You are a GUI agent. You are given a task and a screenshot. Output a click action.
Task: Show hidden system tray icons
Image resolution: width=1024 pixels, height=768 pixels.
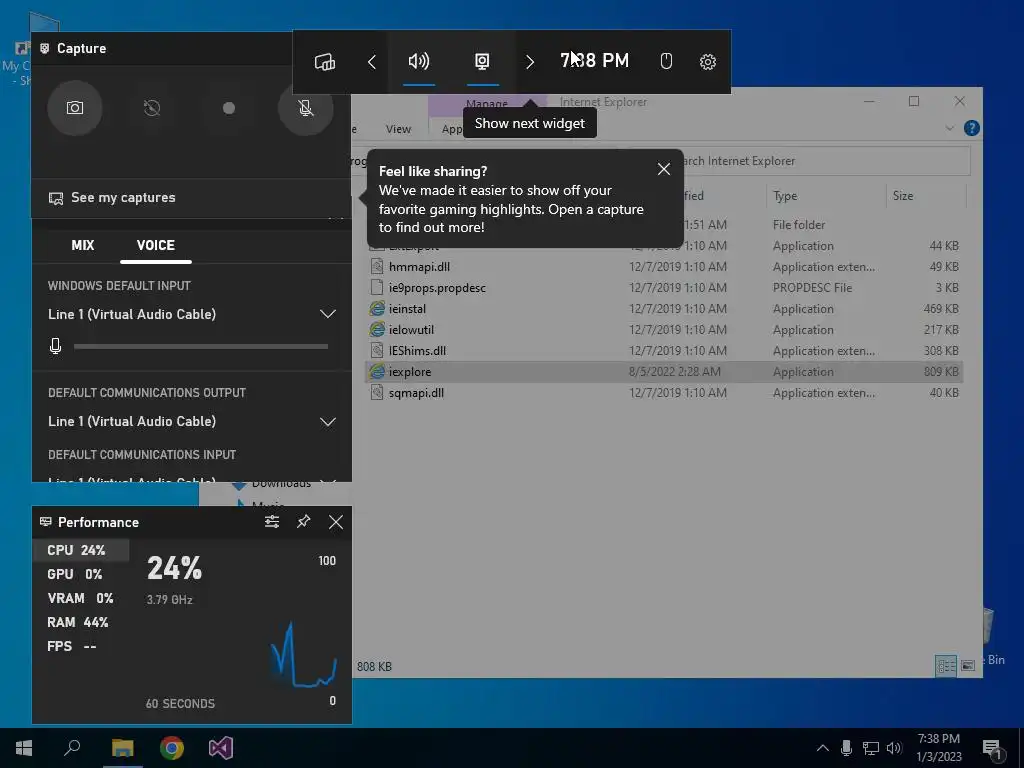coord(822,748)
